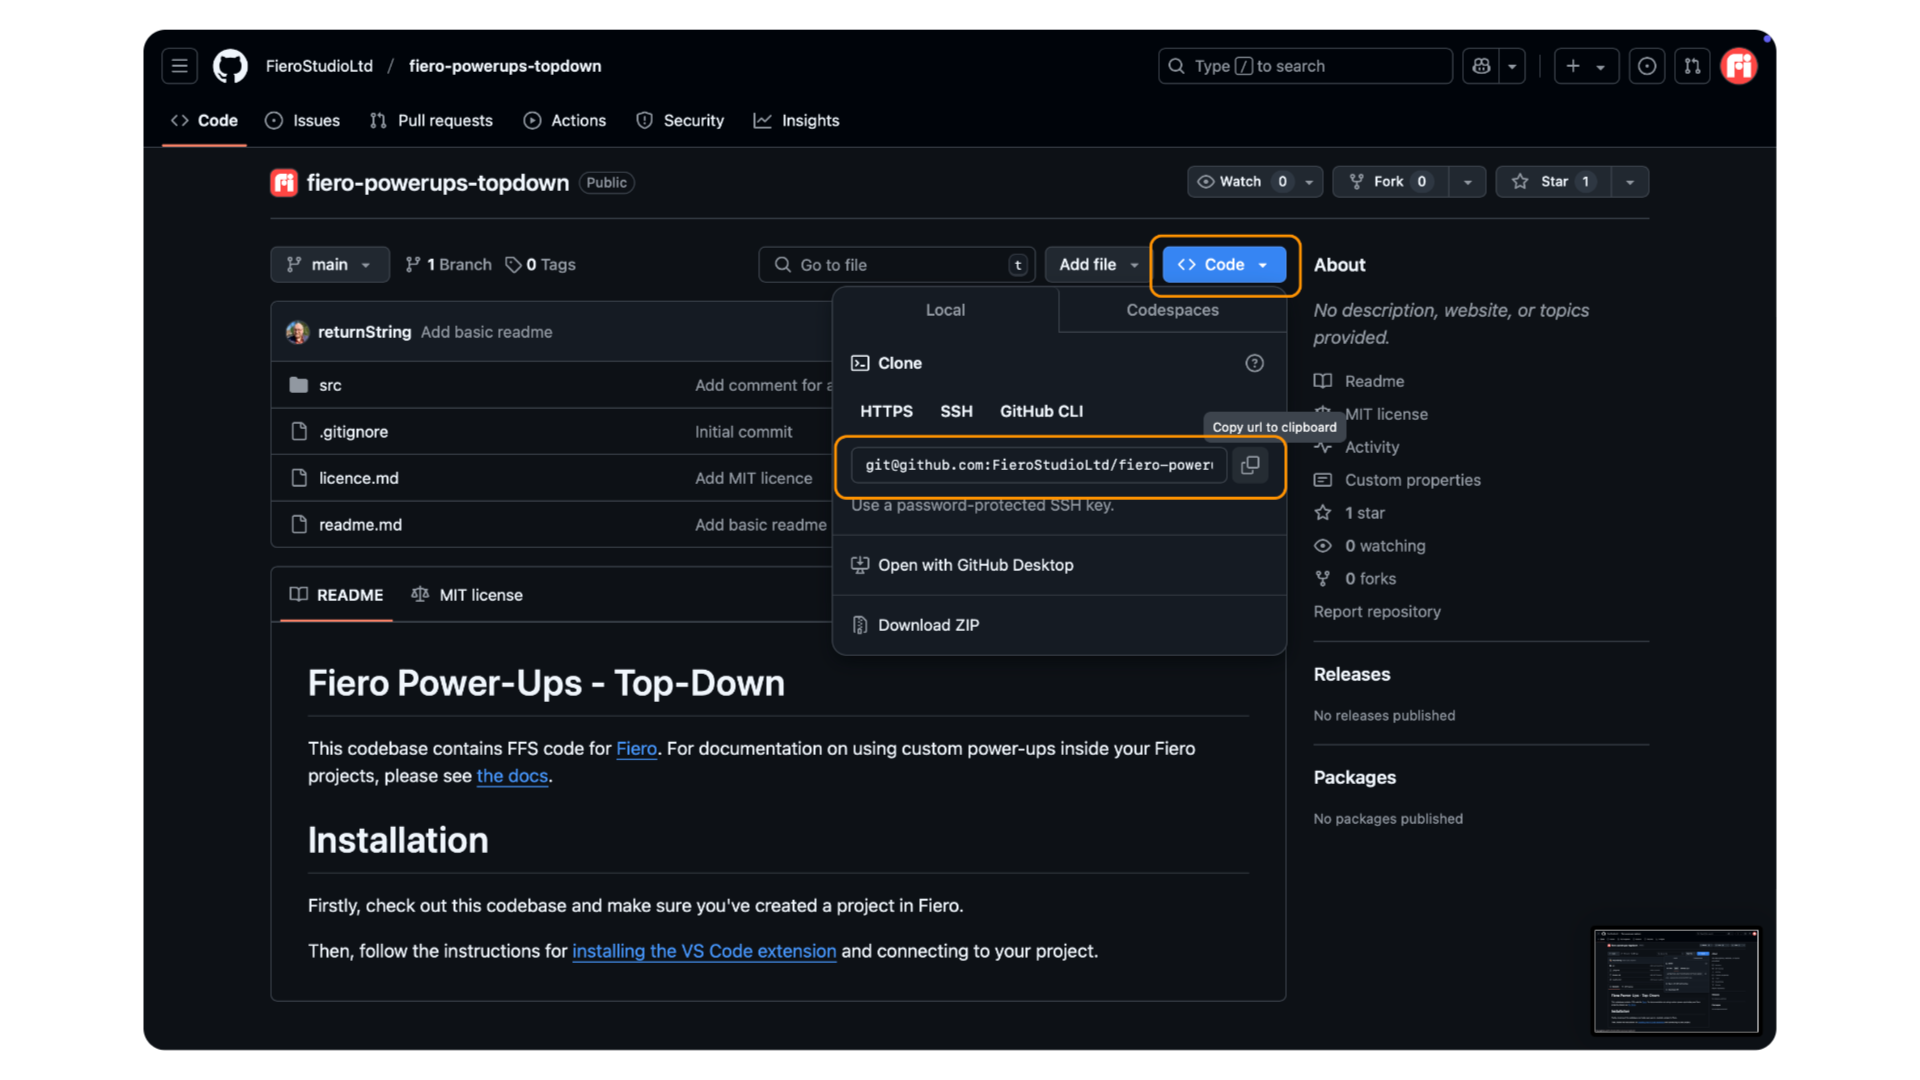This screenshot has height=1080, width=1920.
Task: Select the Local tab in Code popup
Action: [945, 310]
